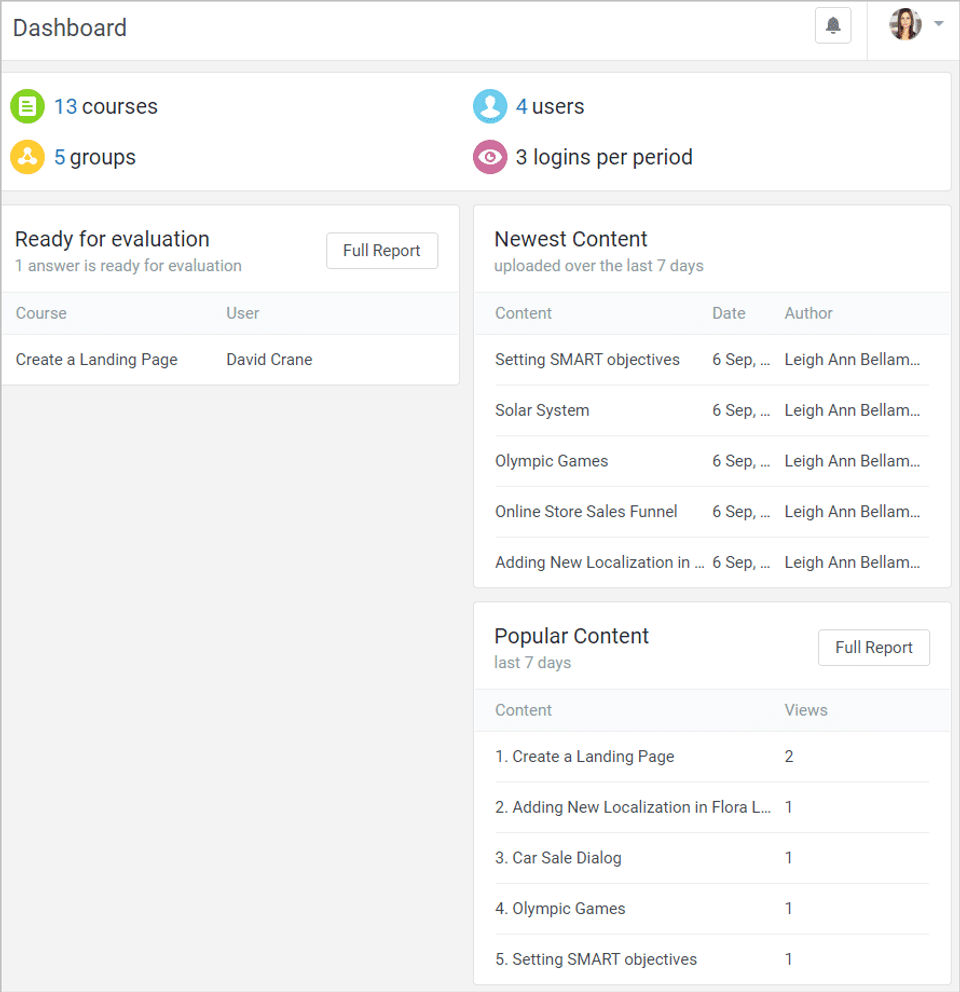Select Create a Landing Page evaluation row
The image size is (960, 992).
[x=230, y=359]
